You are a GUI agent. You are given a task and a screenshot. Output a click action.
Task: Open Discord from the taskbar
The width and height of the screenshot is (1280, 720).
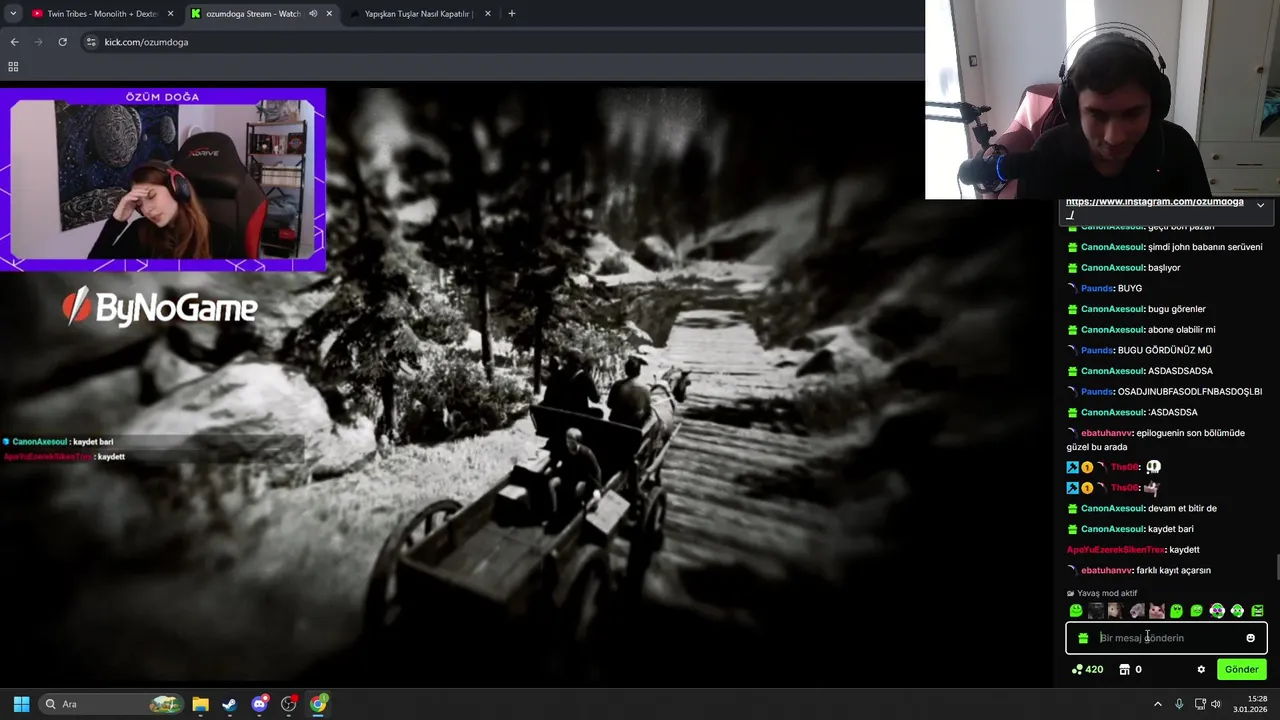point(259,704)
